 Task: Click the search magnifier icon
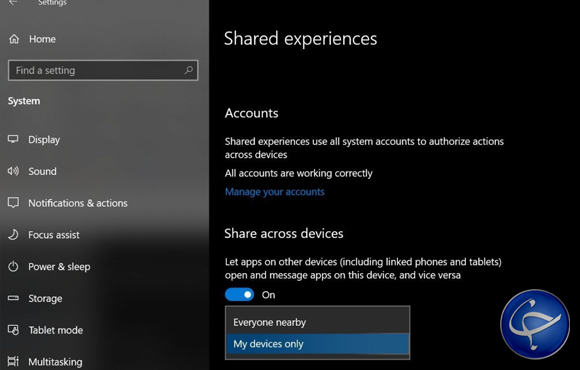(189, 70)
